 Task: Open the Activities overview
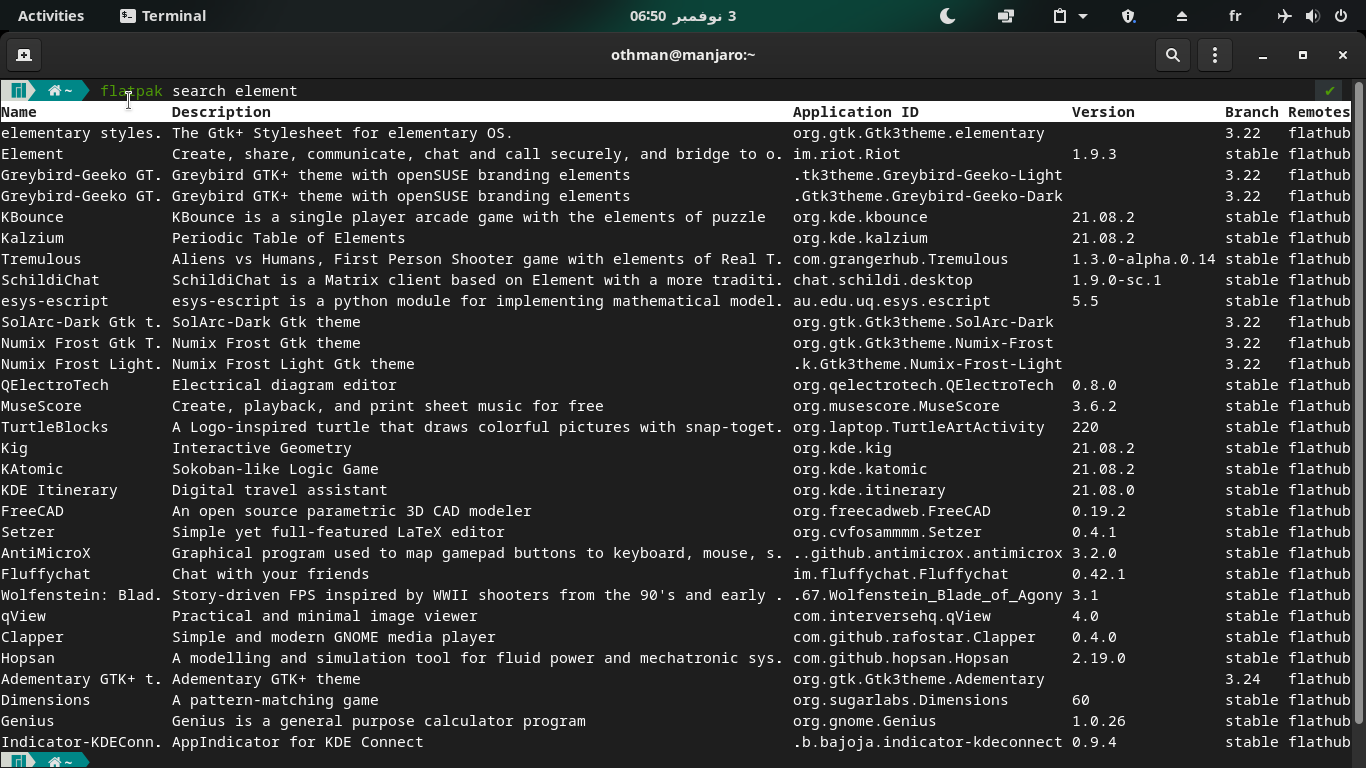point(51,16)
